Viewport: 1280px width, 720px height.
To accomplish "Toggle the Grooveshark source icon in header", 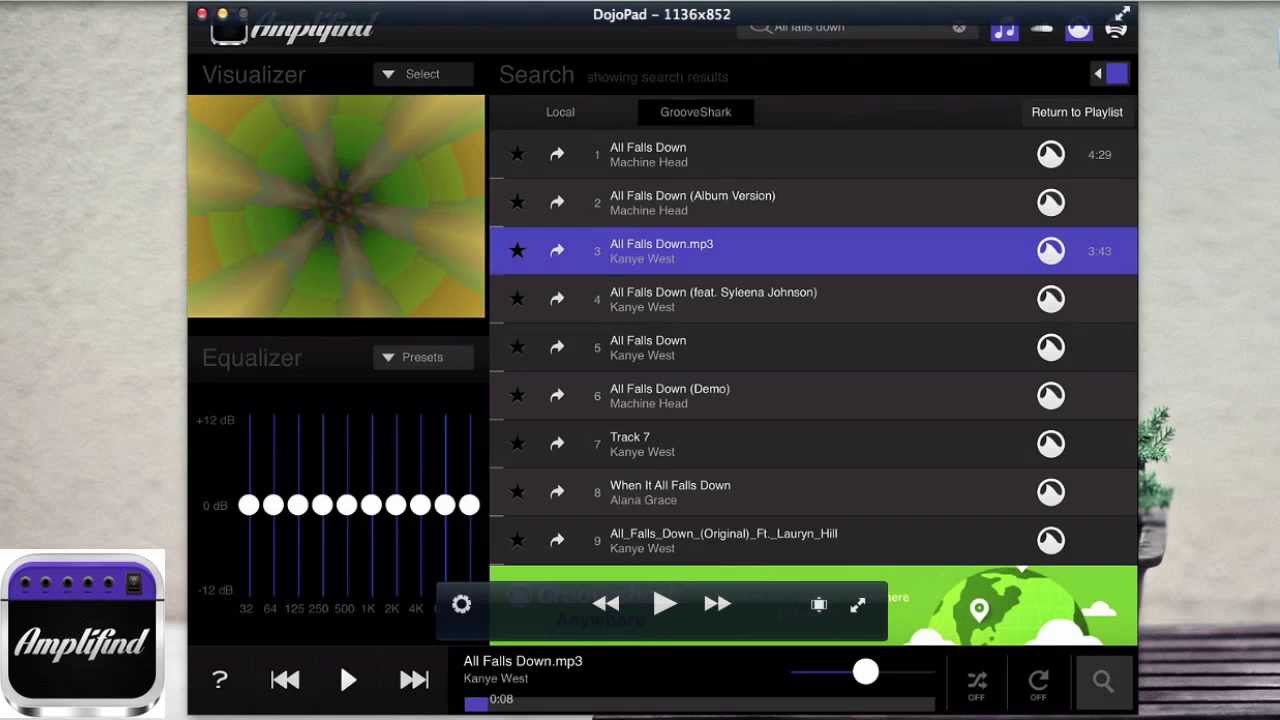I will (x=1078, y=29).
